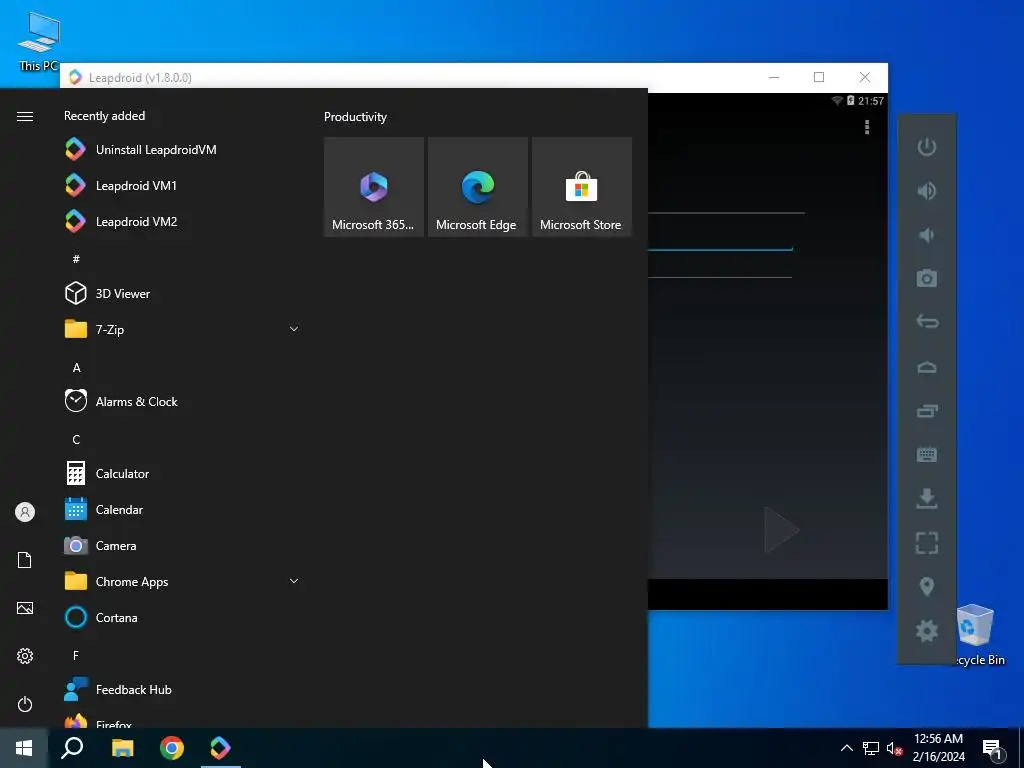This screenshot has height=768, width=1024.
Task: Show hidden system tray icons
Action: [846, 748]
